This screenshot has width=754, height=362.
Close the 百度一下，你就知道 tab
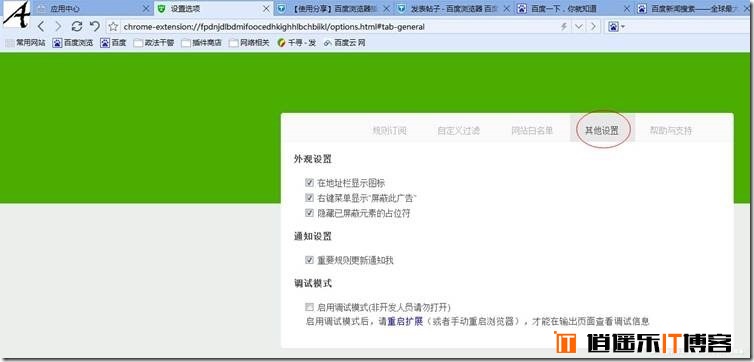626,9
